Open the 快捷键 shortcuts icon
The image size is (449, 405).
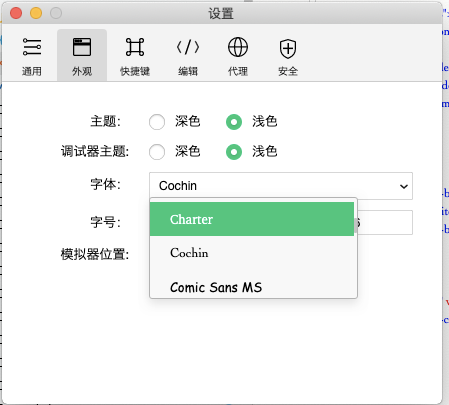[x=135, y=47]
